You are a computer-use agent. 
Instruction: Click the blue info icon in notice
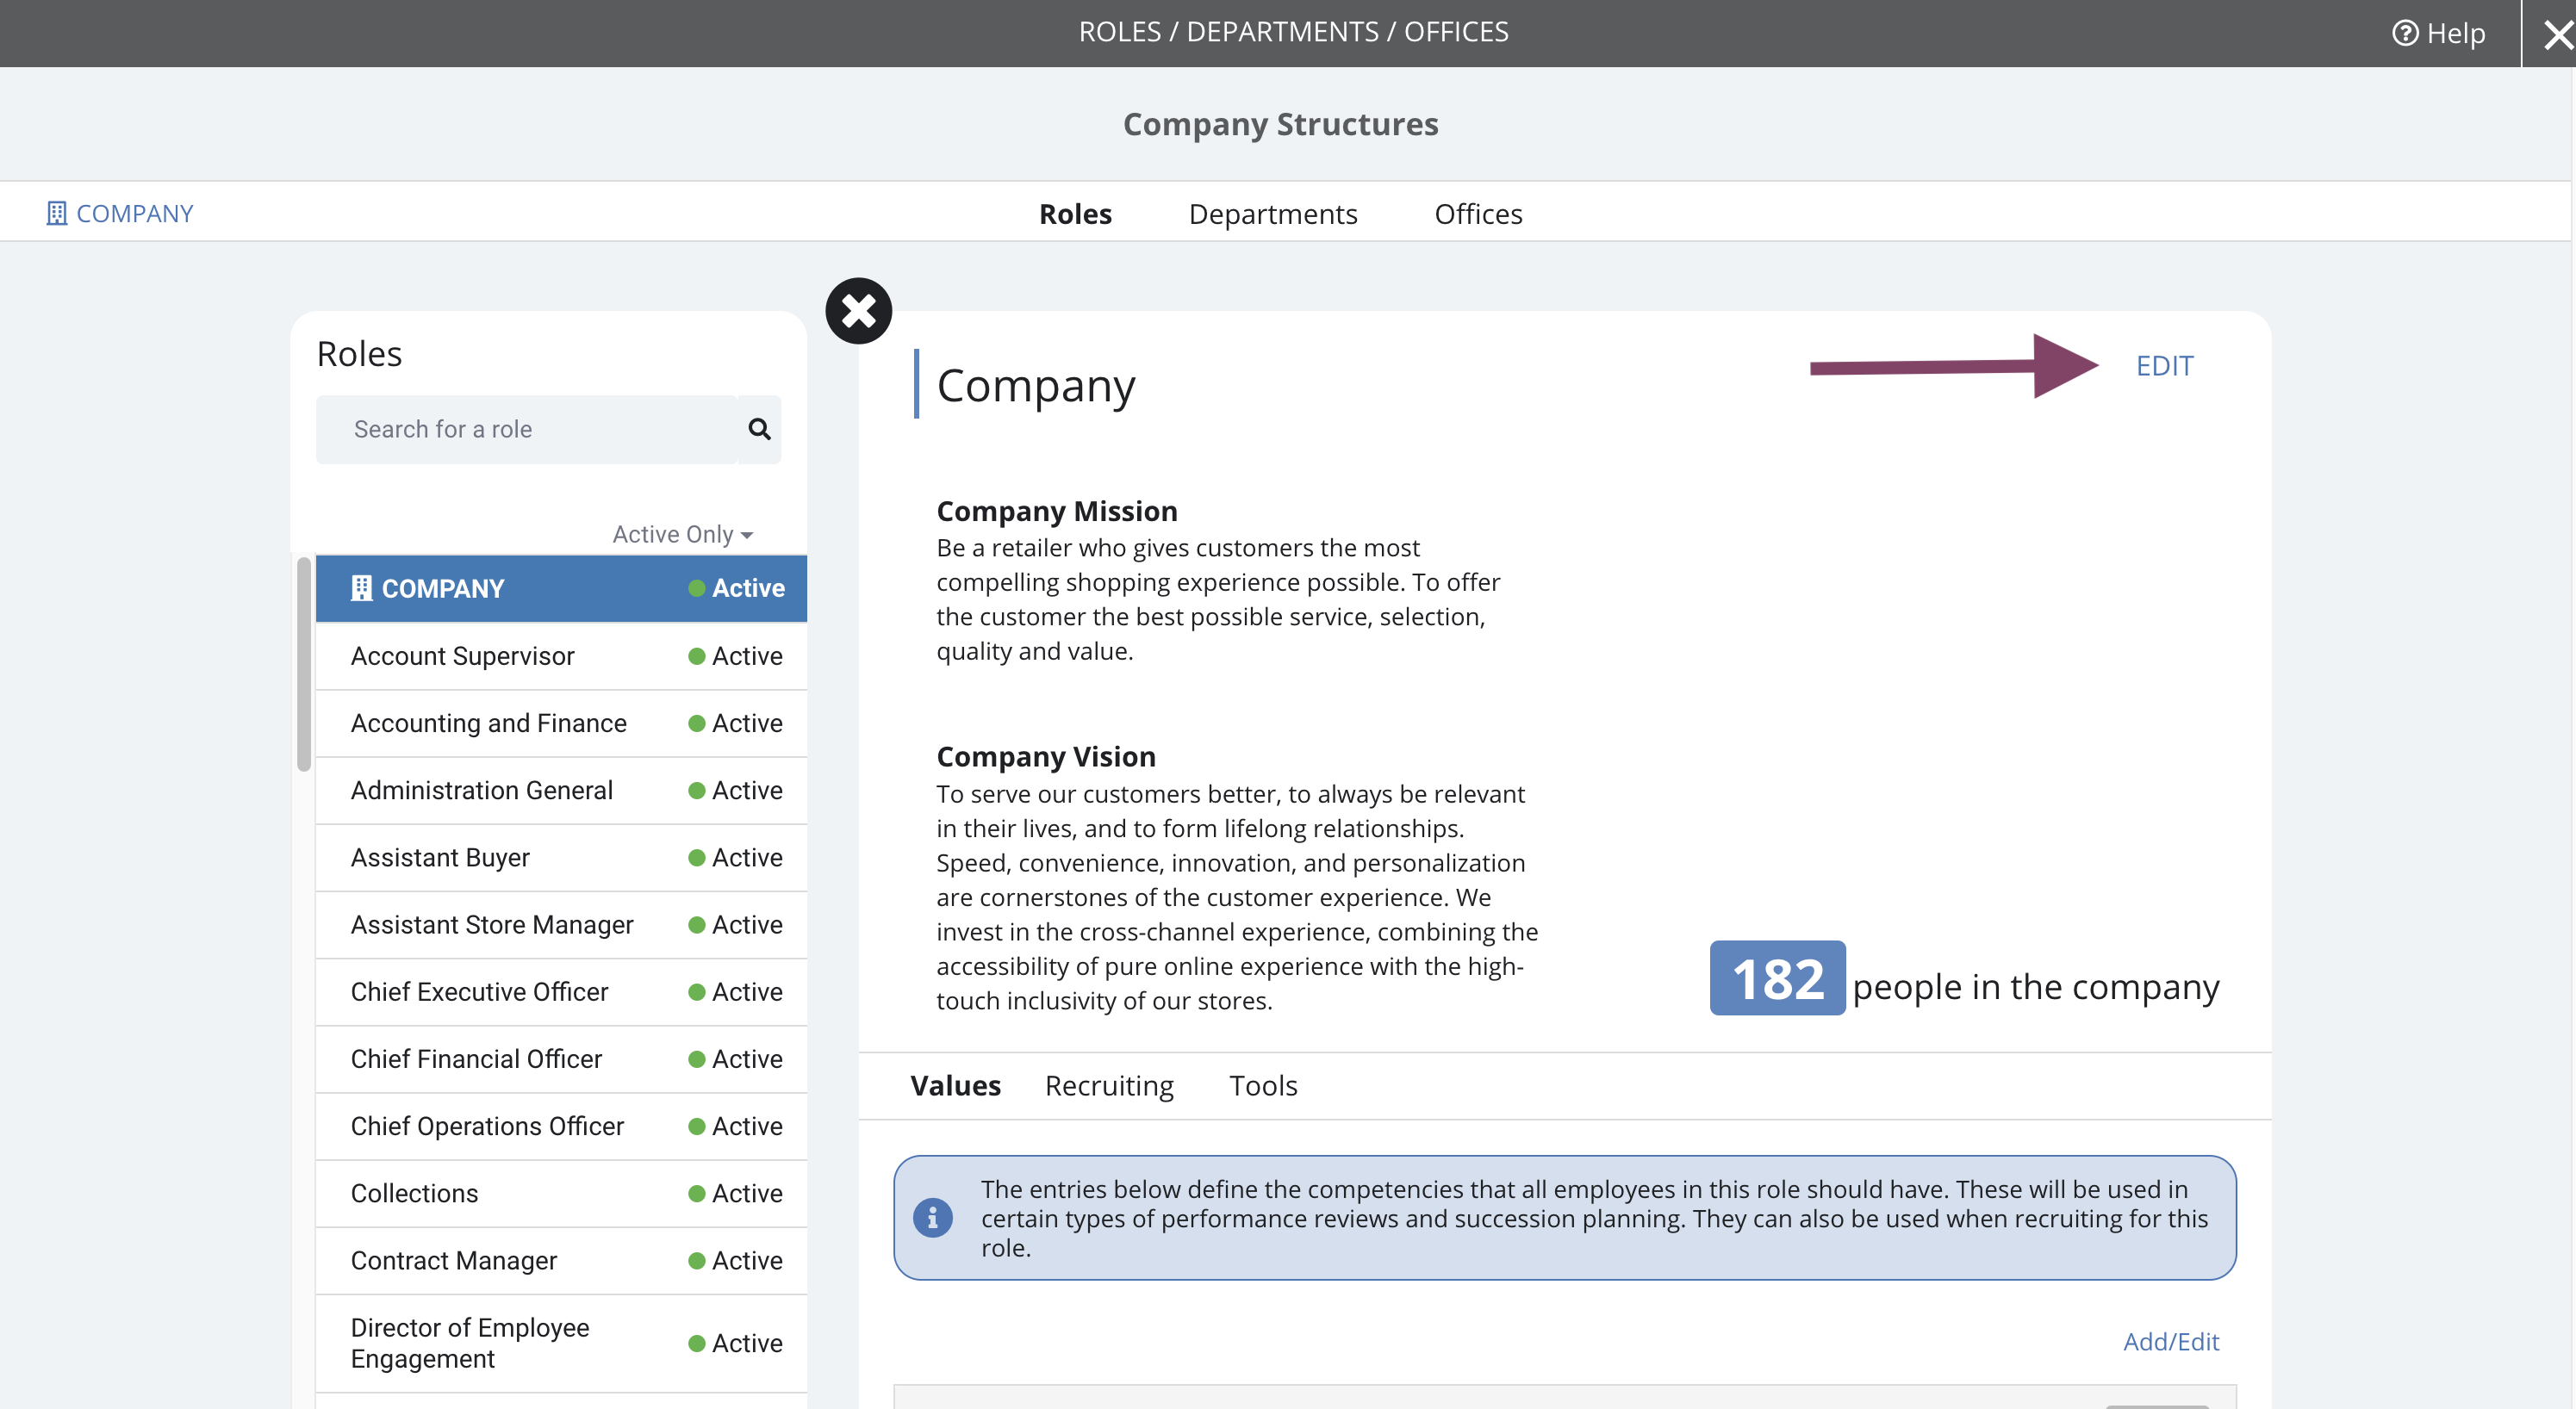[x=932, y=1217]
